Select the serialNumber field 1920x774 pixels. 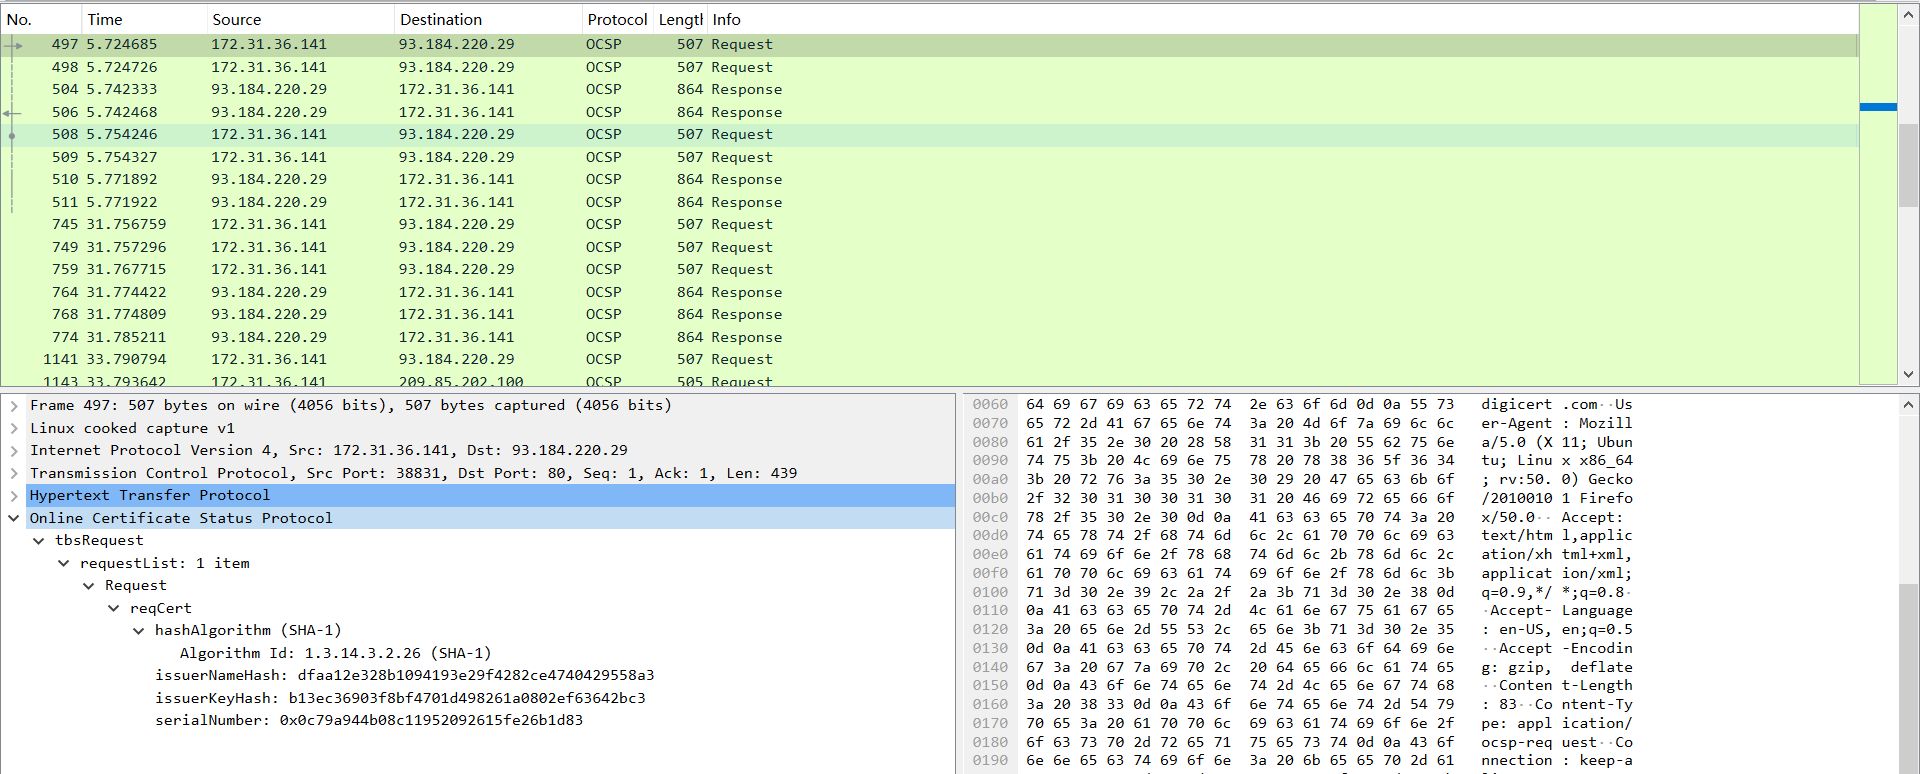tap(368, 720)
